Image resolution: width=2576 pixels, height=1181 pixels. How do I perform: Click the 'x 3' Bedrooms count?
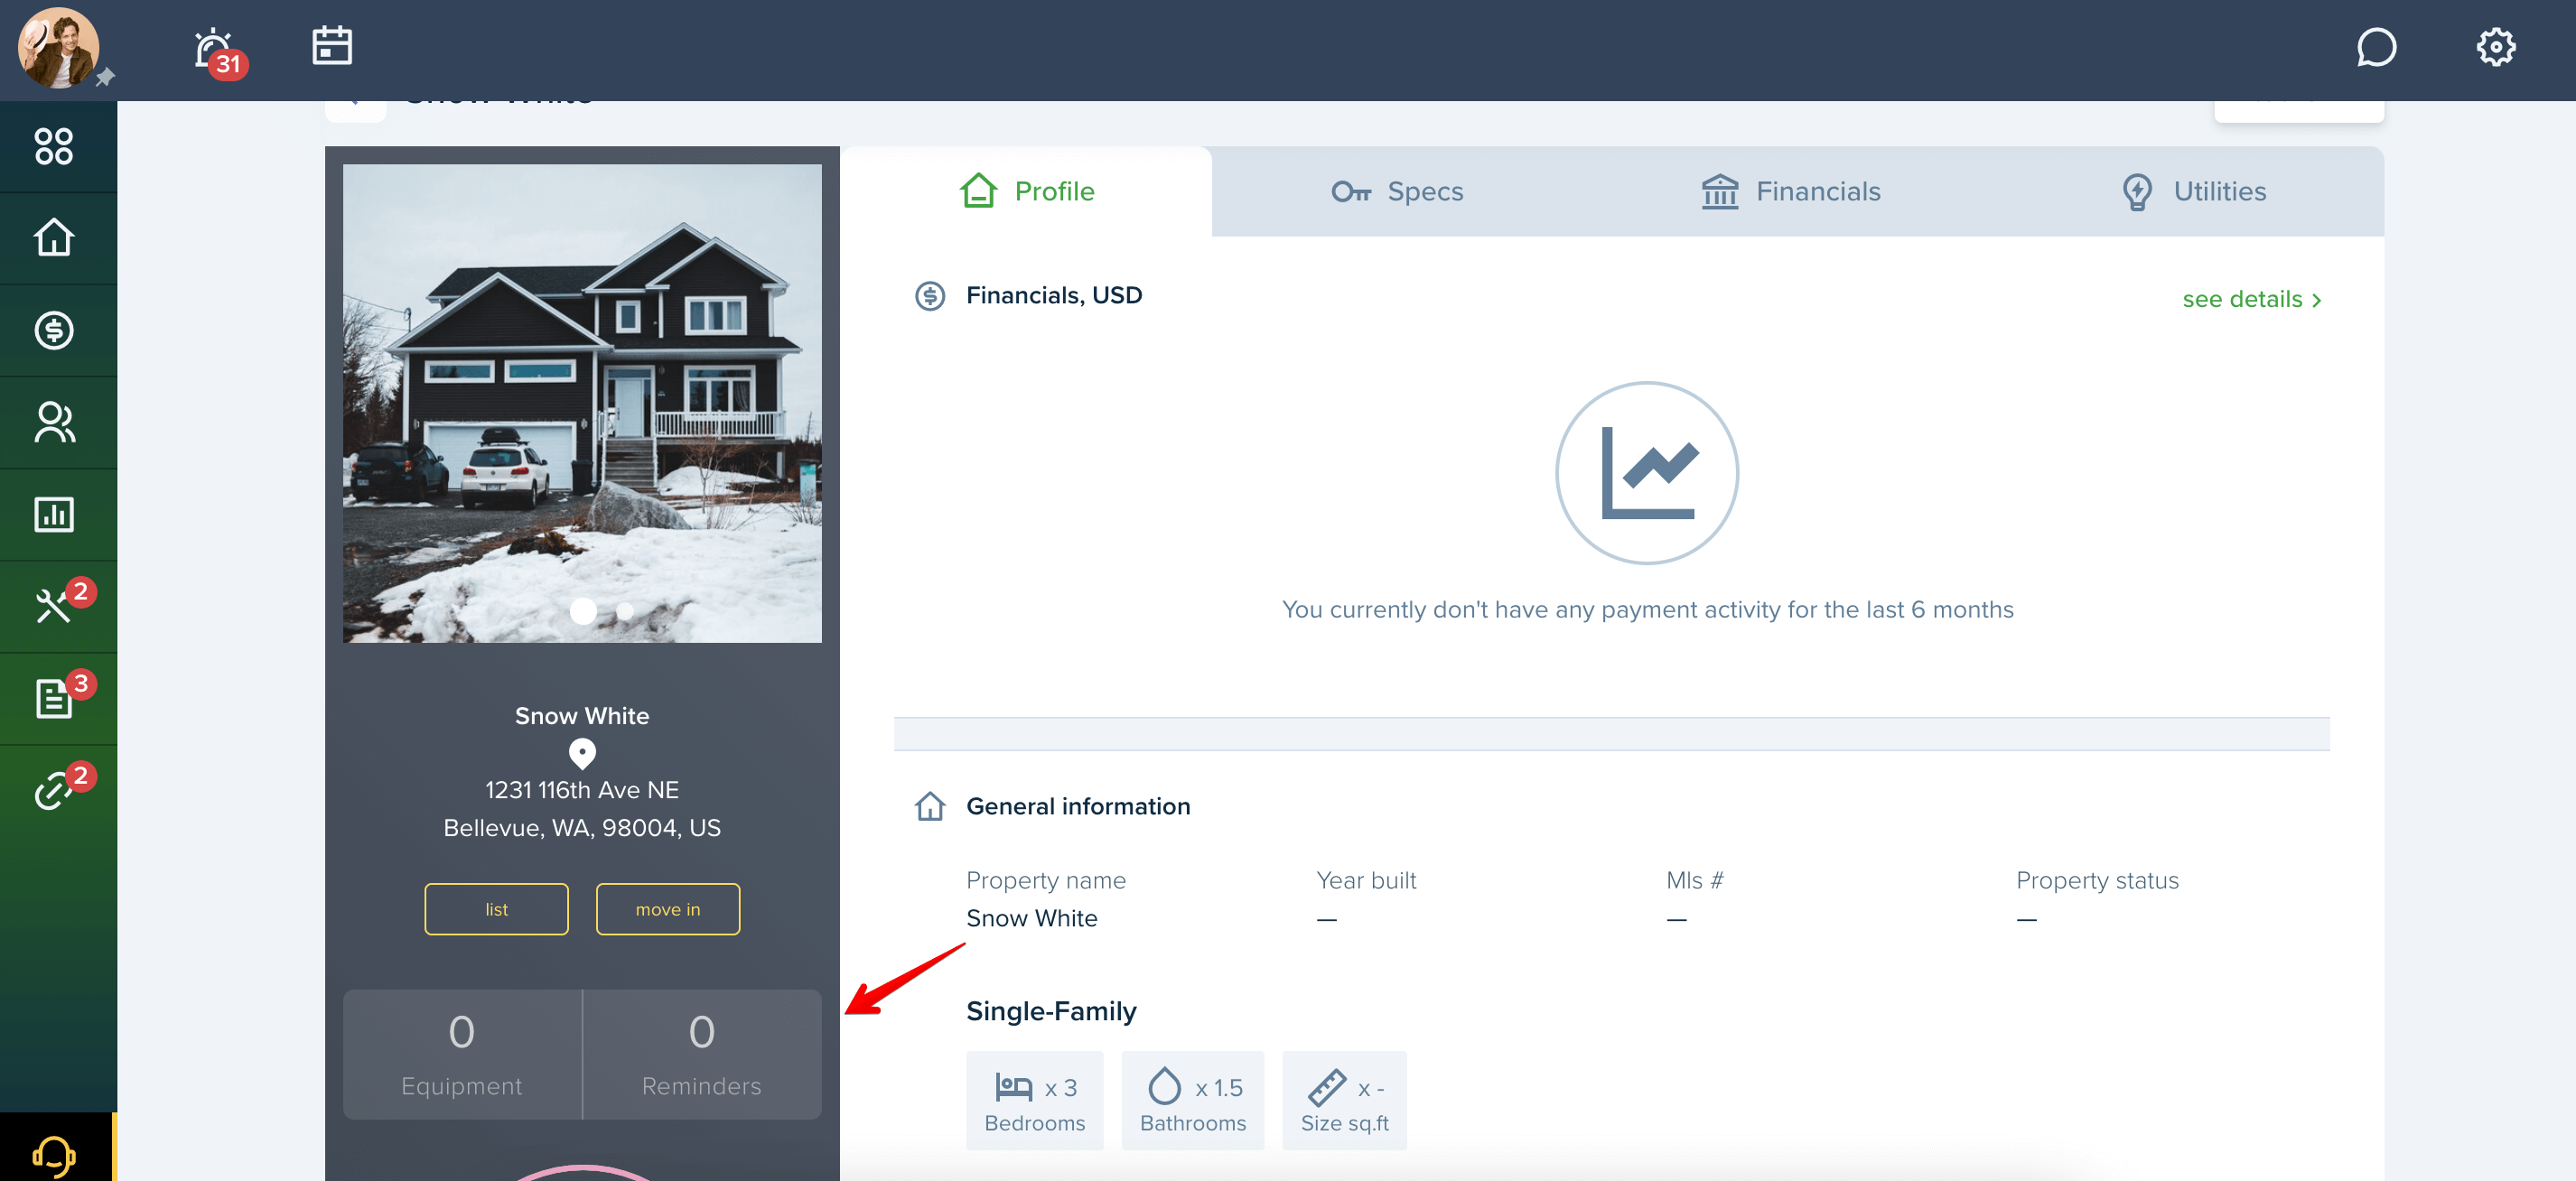pos(1061,1087)
